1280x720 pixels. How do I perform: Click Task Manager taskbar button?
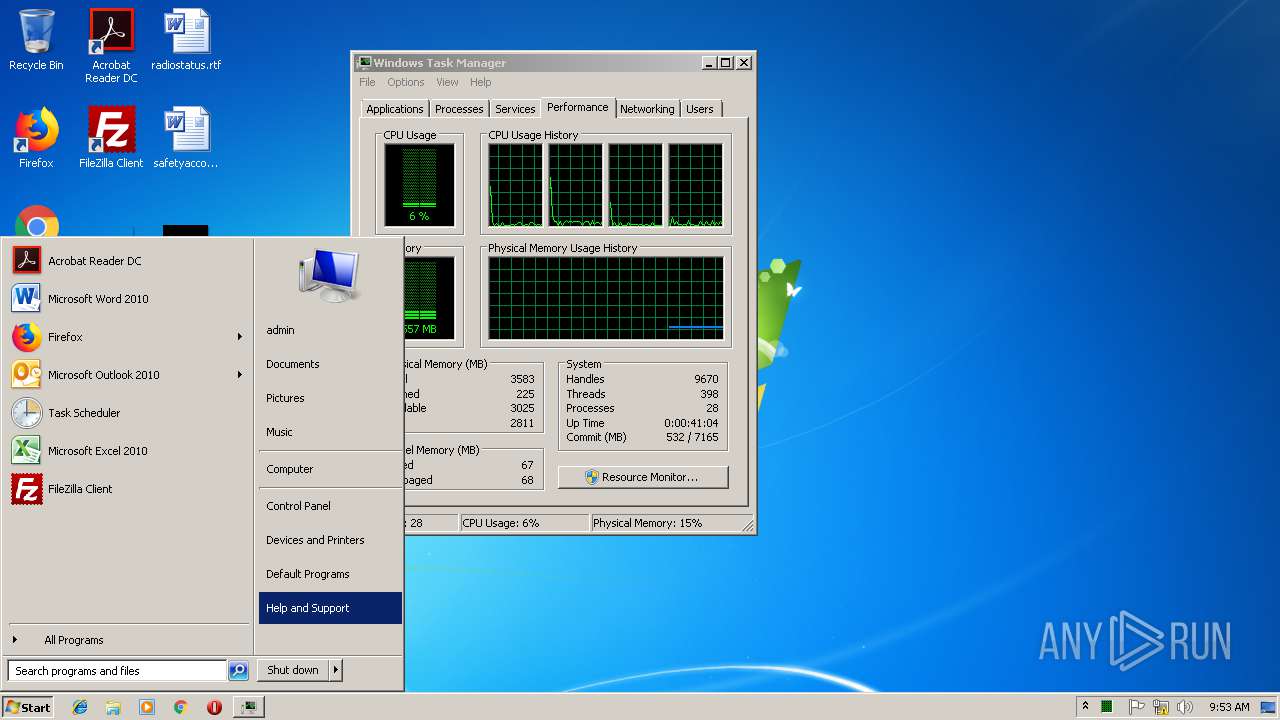click(x=248, y=707)
